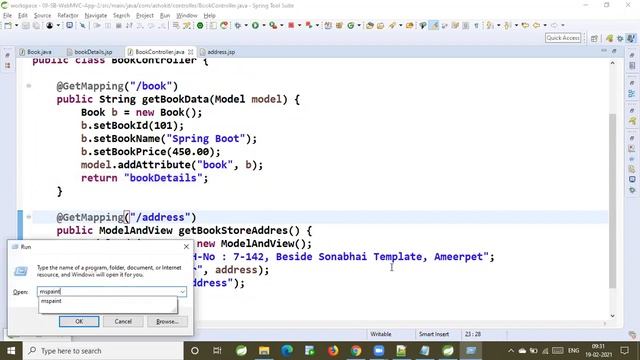640x360 pixels.
Task: Click the Pin/search tree toolbar icon
Action: tap(423, 25)
